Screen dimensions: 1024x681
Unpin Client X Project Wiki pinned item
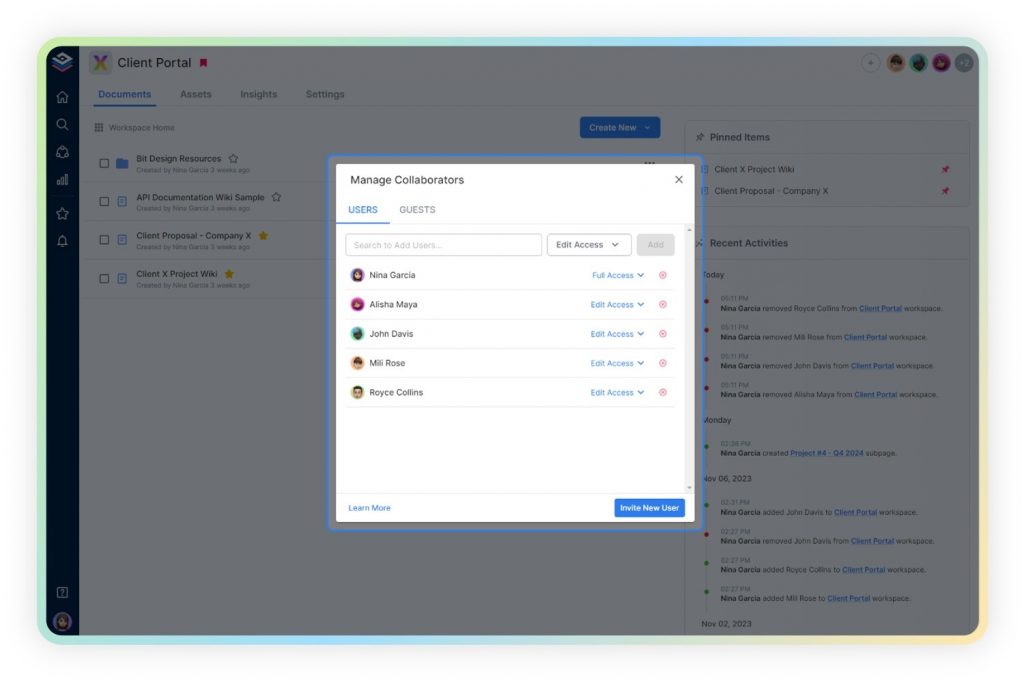(944, 170)
